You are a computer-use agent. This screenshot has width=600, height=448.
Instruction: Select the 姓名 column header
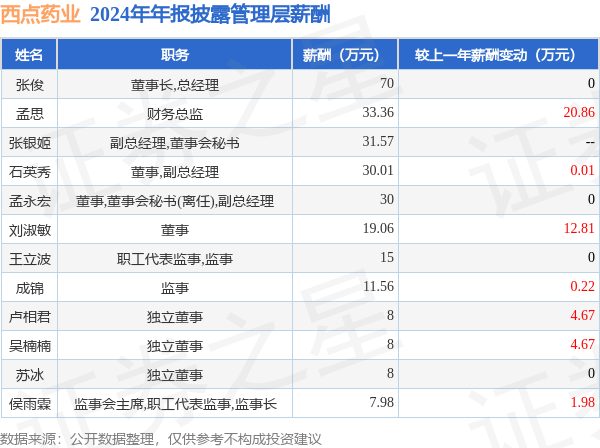point(29,55)
